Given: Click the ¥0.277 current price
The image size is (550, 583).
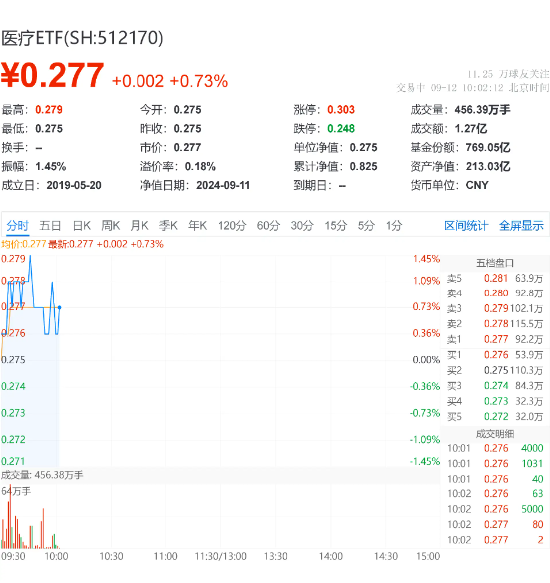Looking at the screenshot, I should (52, 75).
